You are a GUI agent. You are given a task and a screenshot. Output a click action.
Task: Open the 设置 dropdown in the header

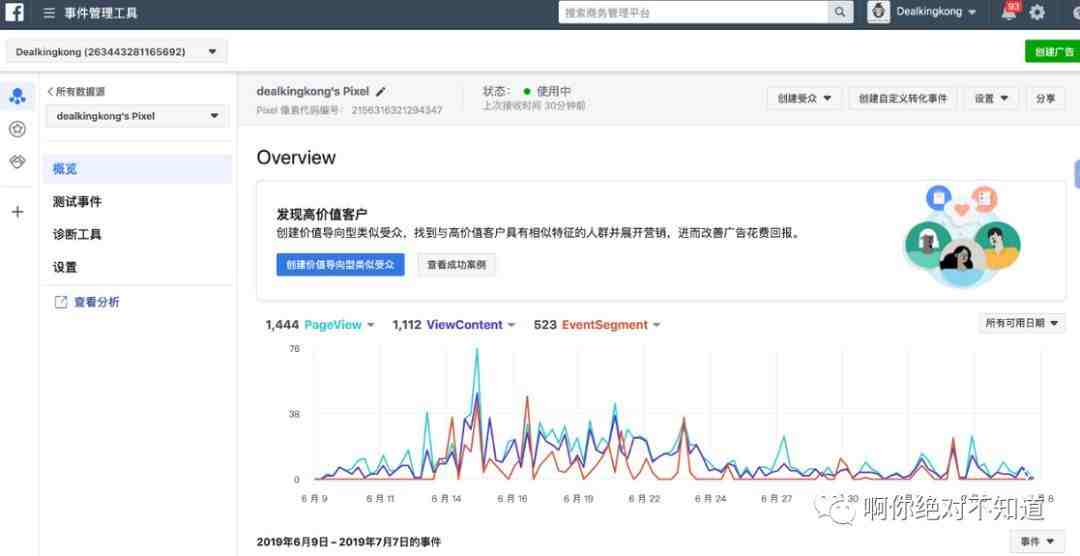pos(991,99)
